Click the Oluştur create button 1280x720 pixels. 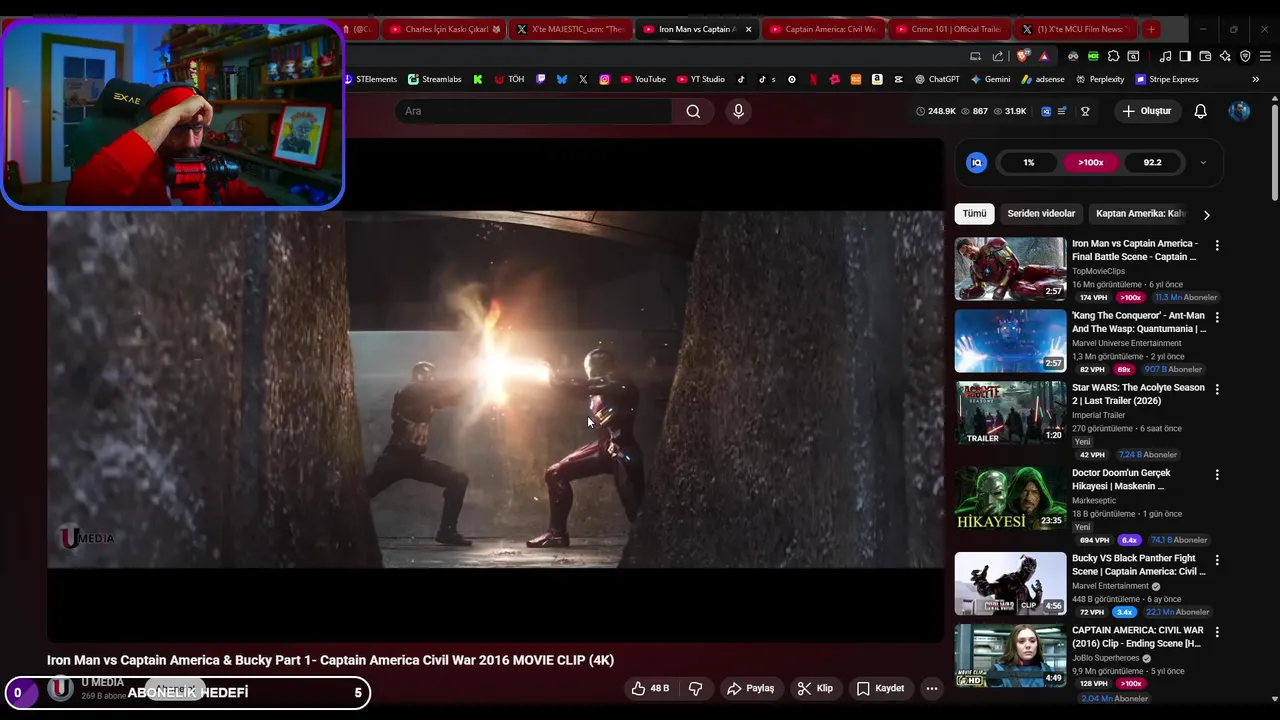click(1146, 111)
